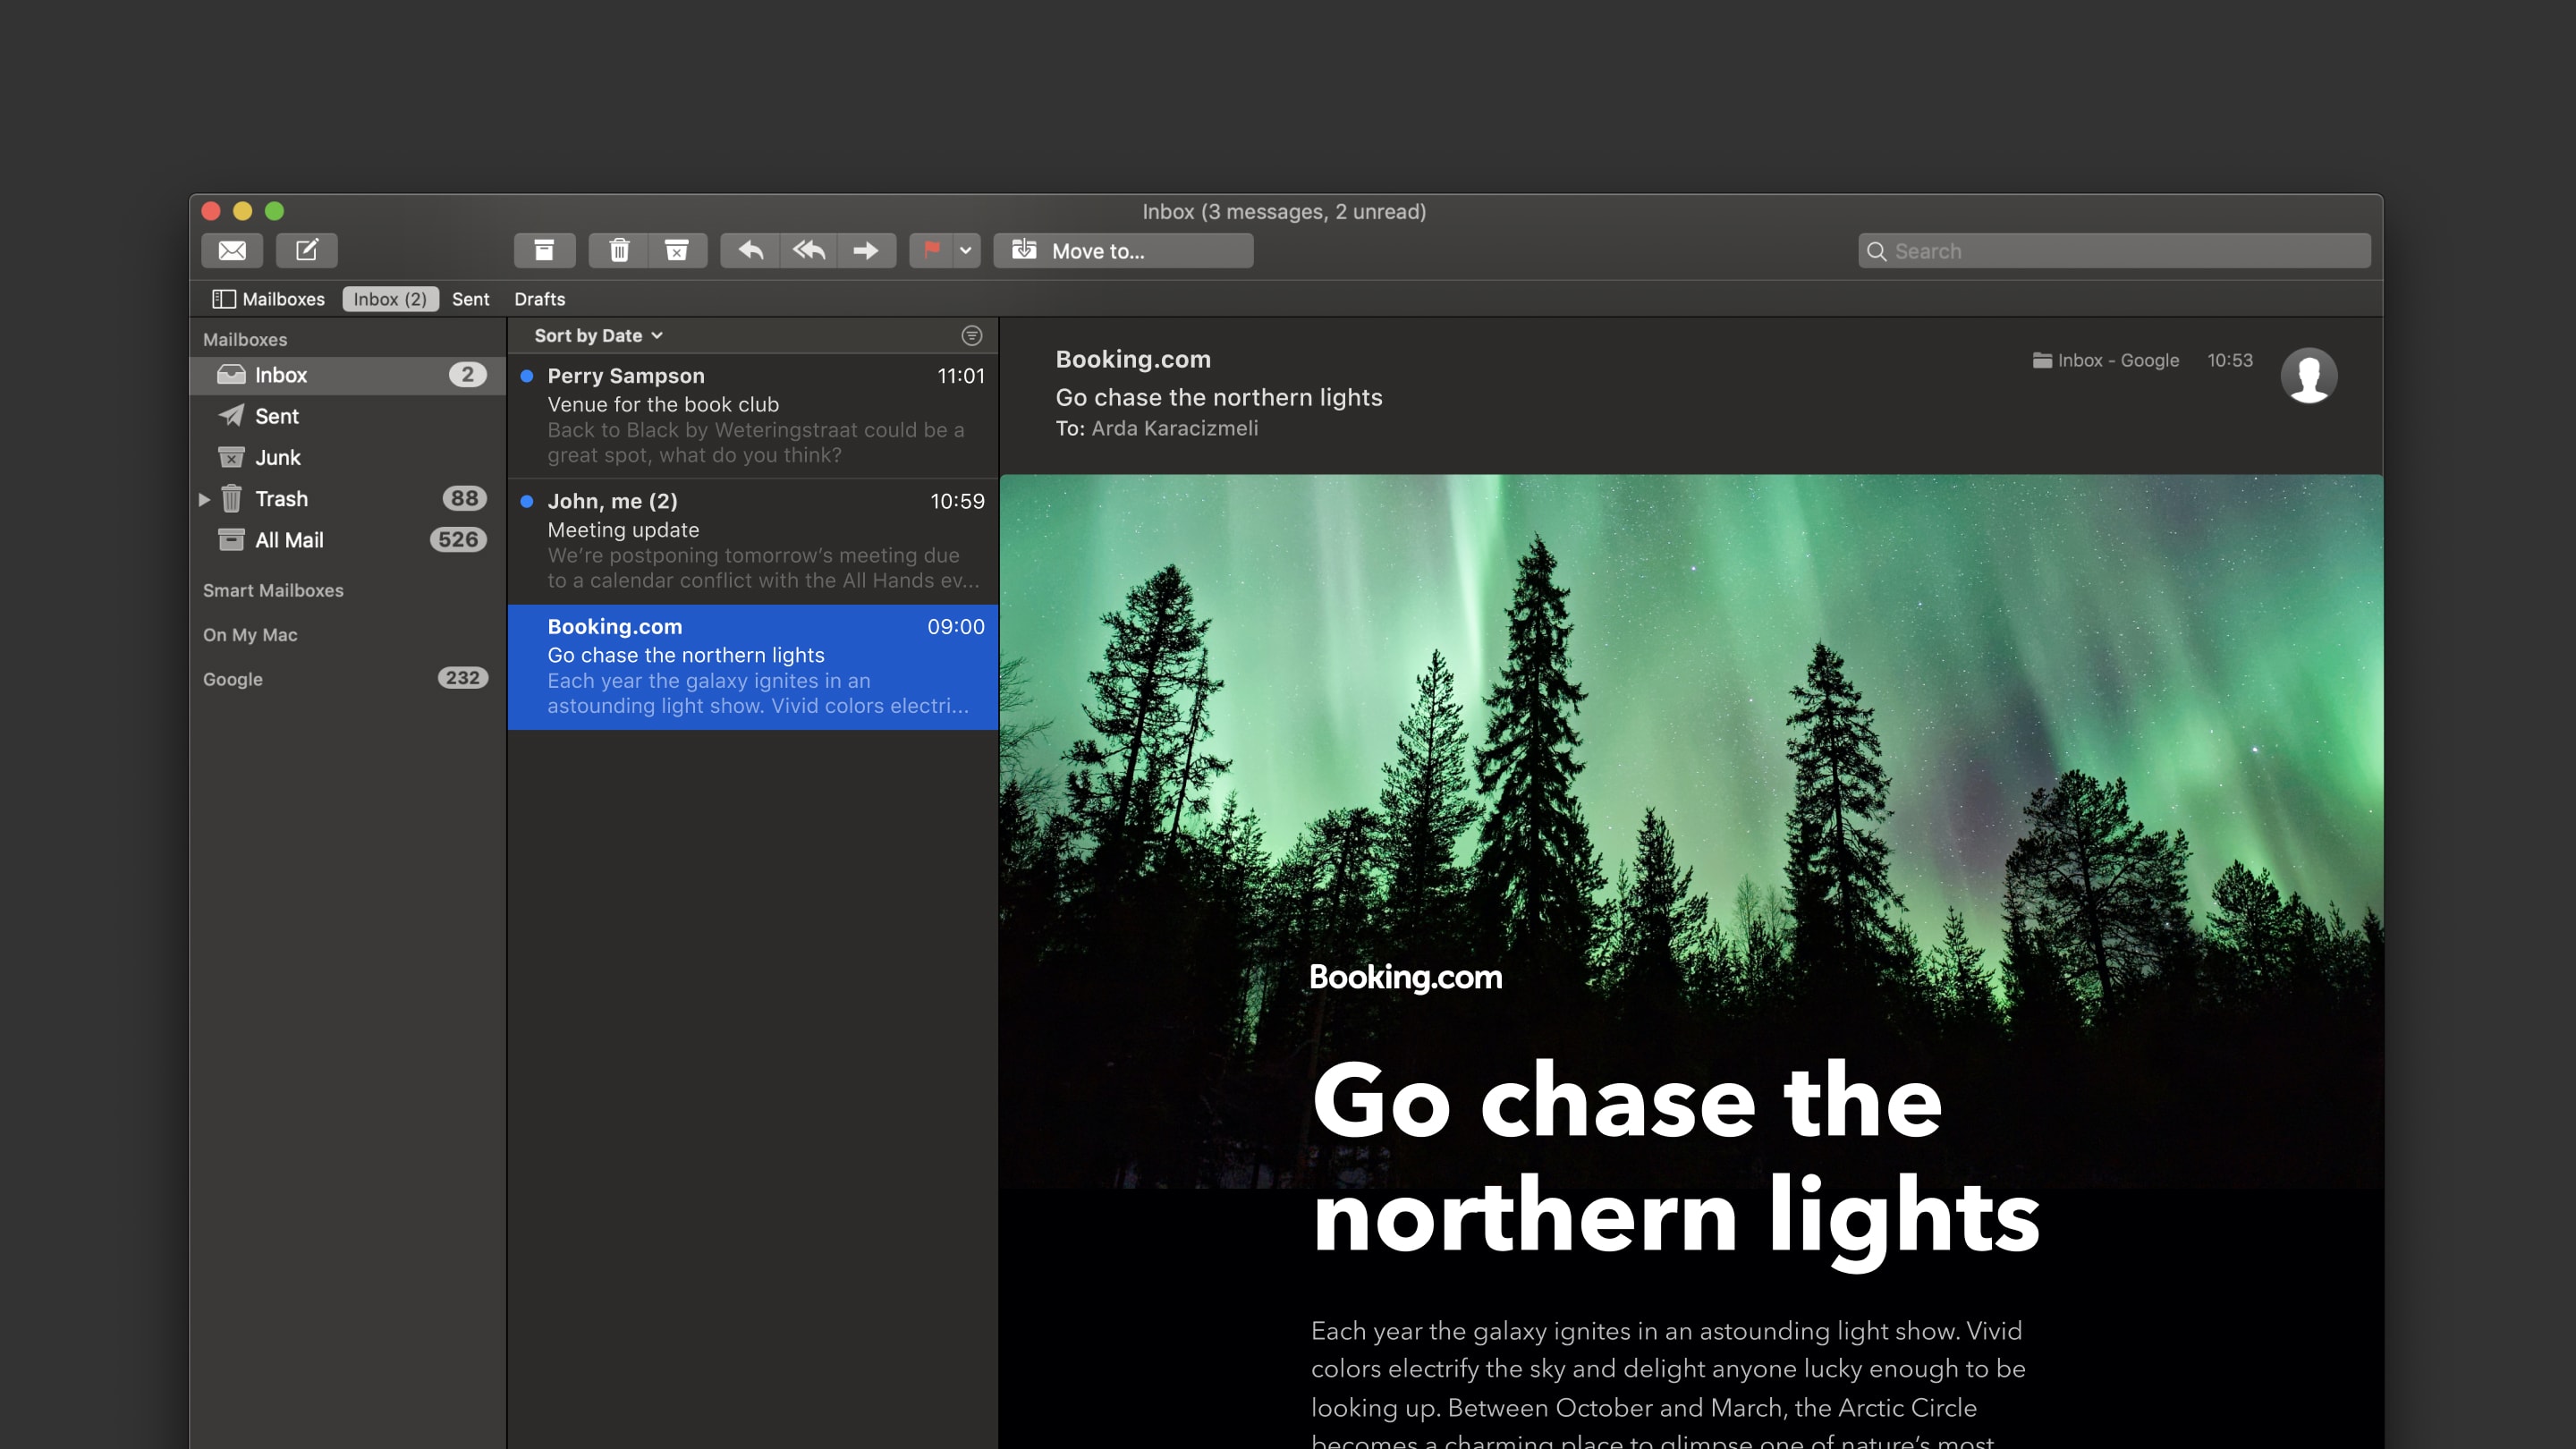Screen dimensions: 2576x1449
Task: Archive the selected message
Action: tap(544, 250)
